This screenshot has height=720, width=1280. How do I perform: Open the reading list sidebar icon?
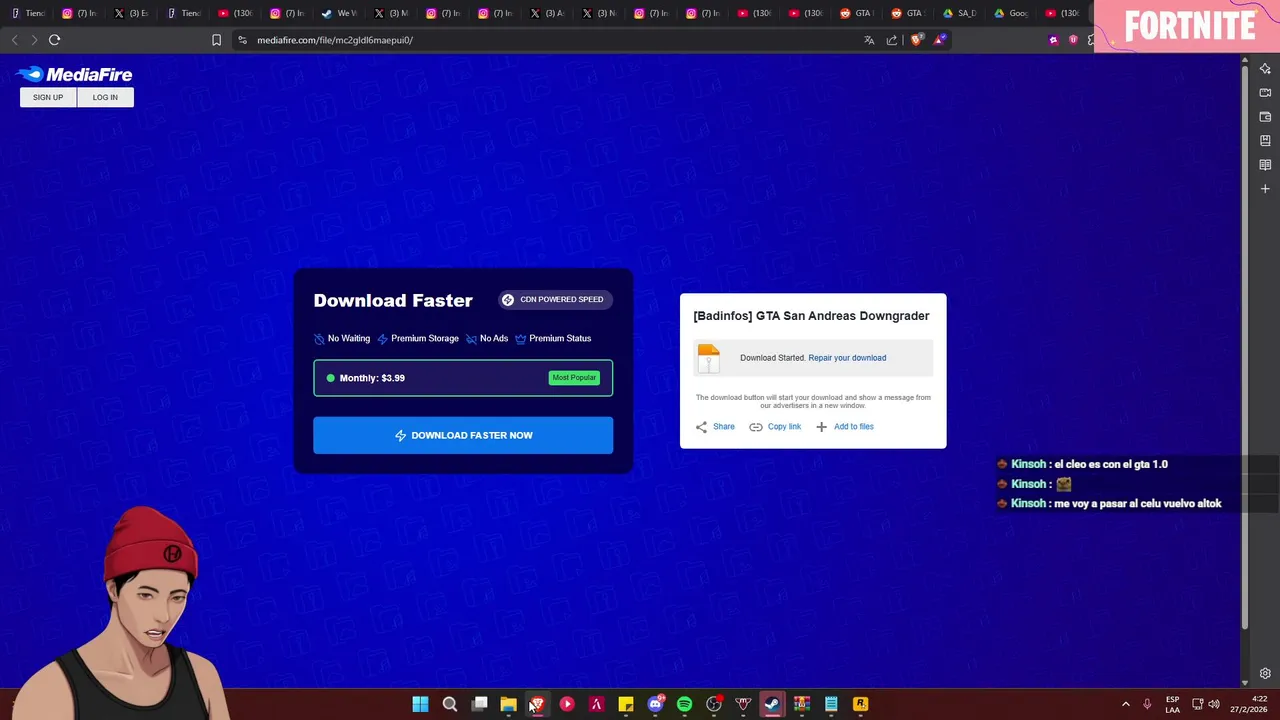tap(1265, 165)
